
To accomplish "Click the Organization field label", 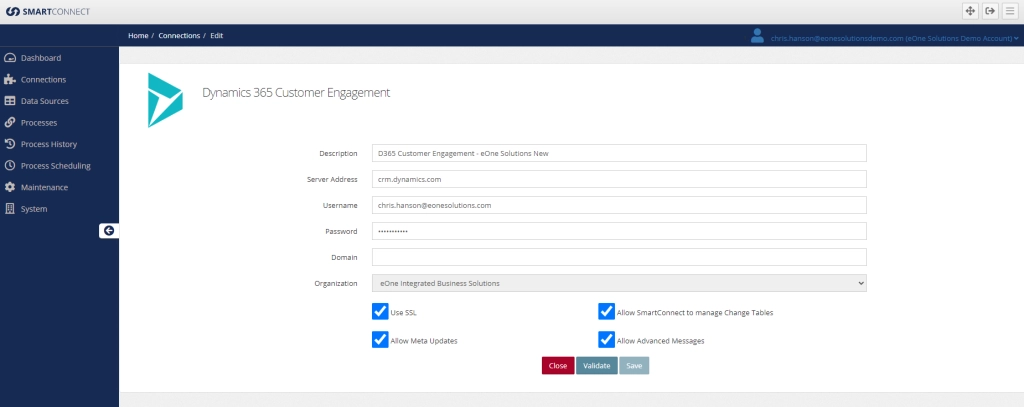I will point(336,284).
